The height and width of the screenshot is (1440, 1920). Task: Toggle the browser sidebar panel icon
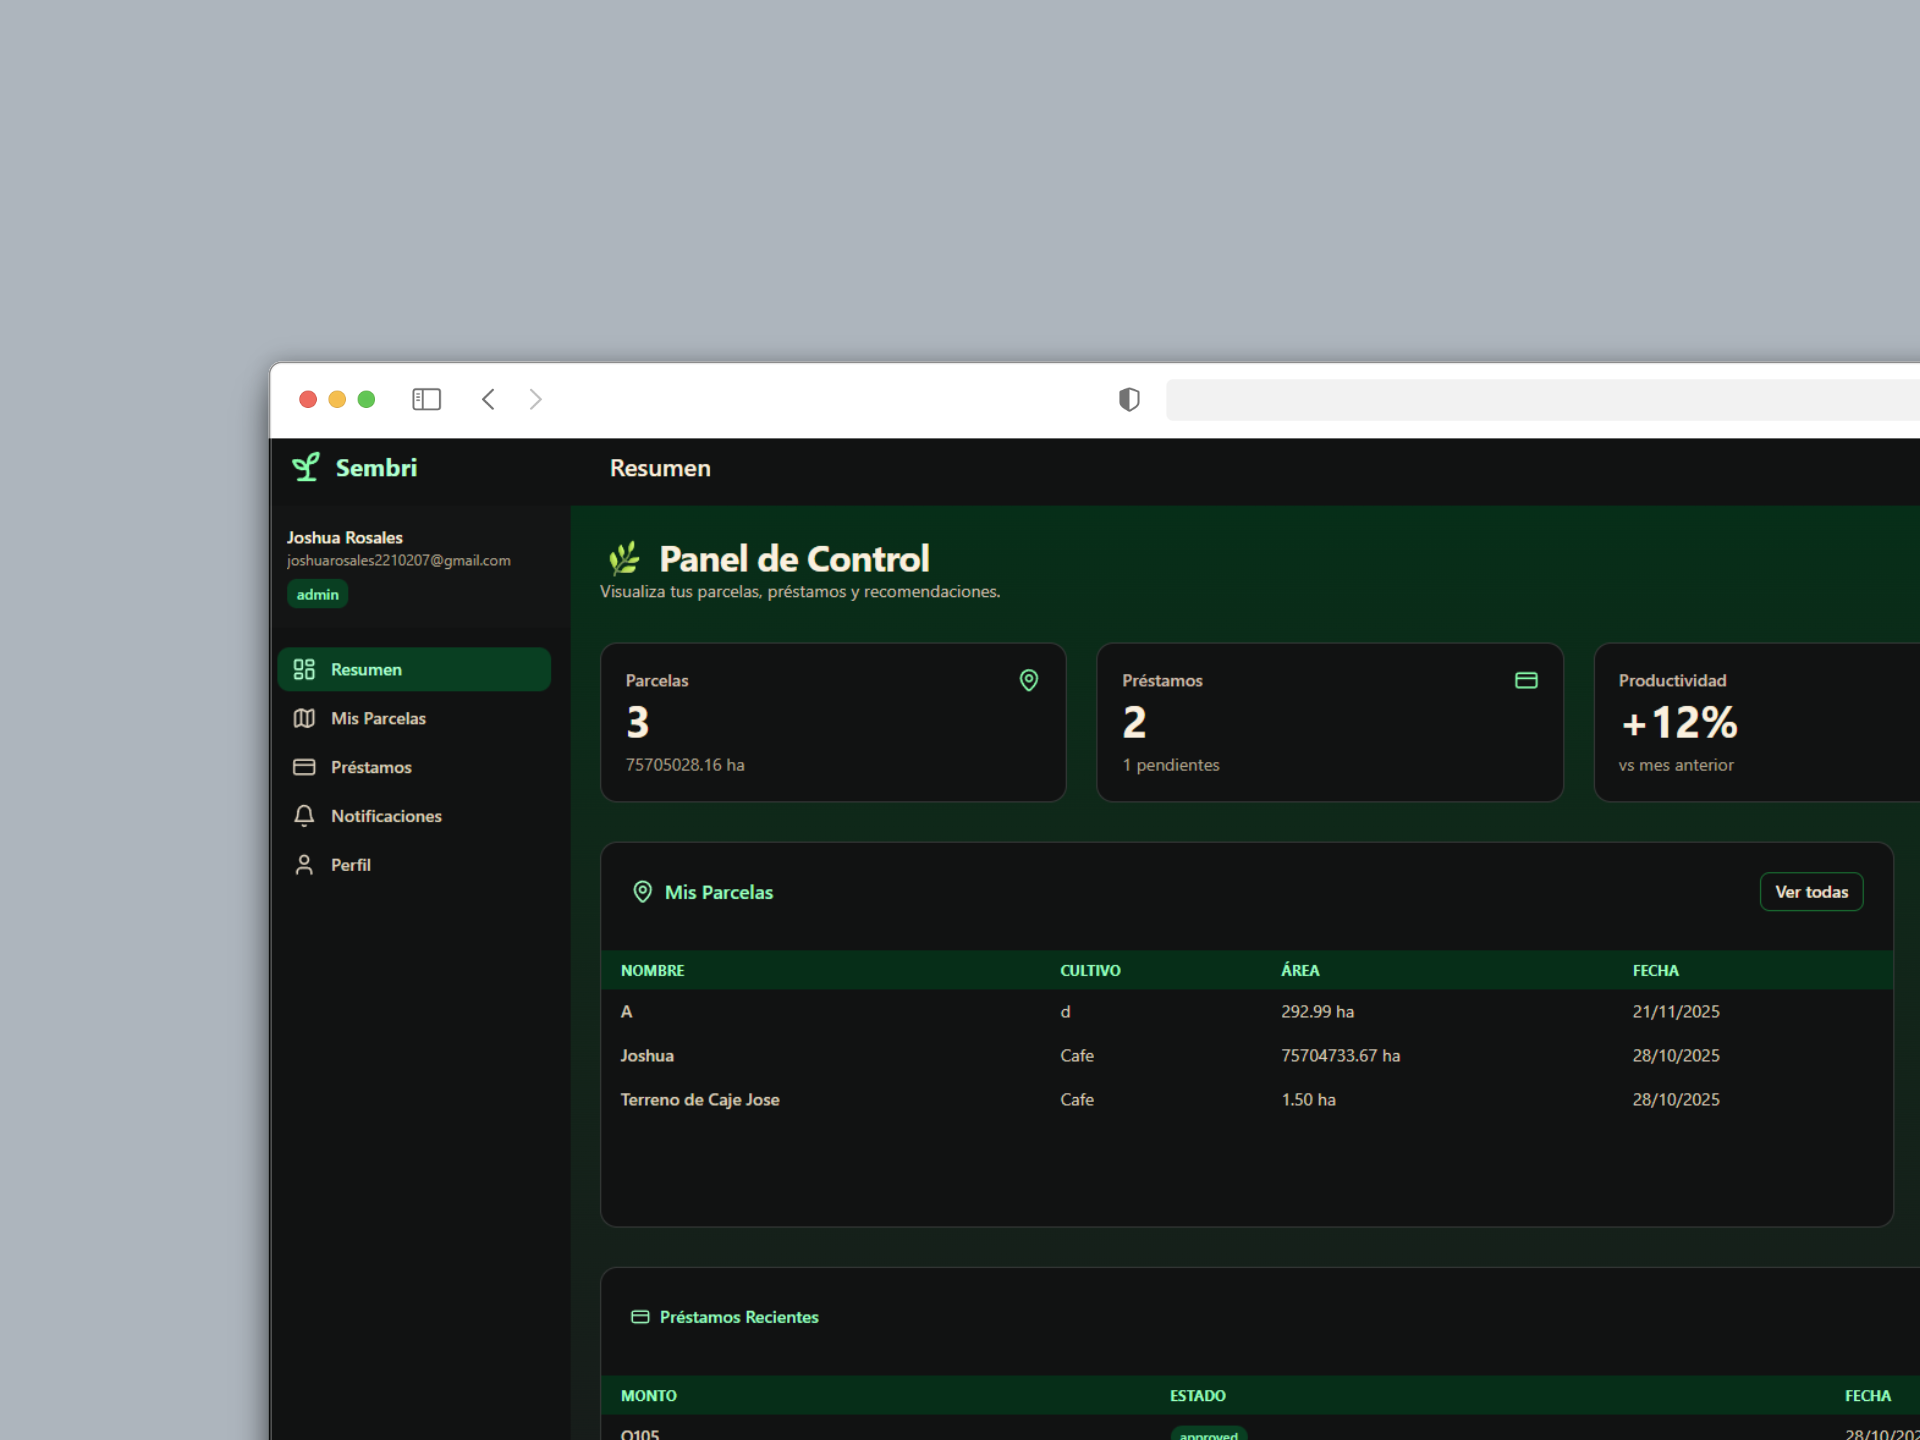pyautogui.click(x=426, y=399)
